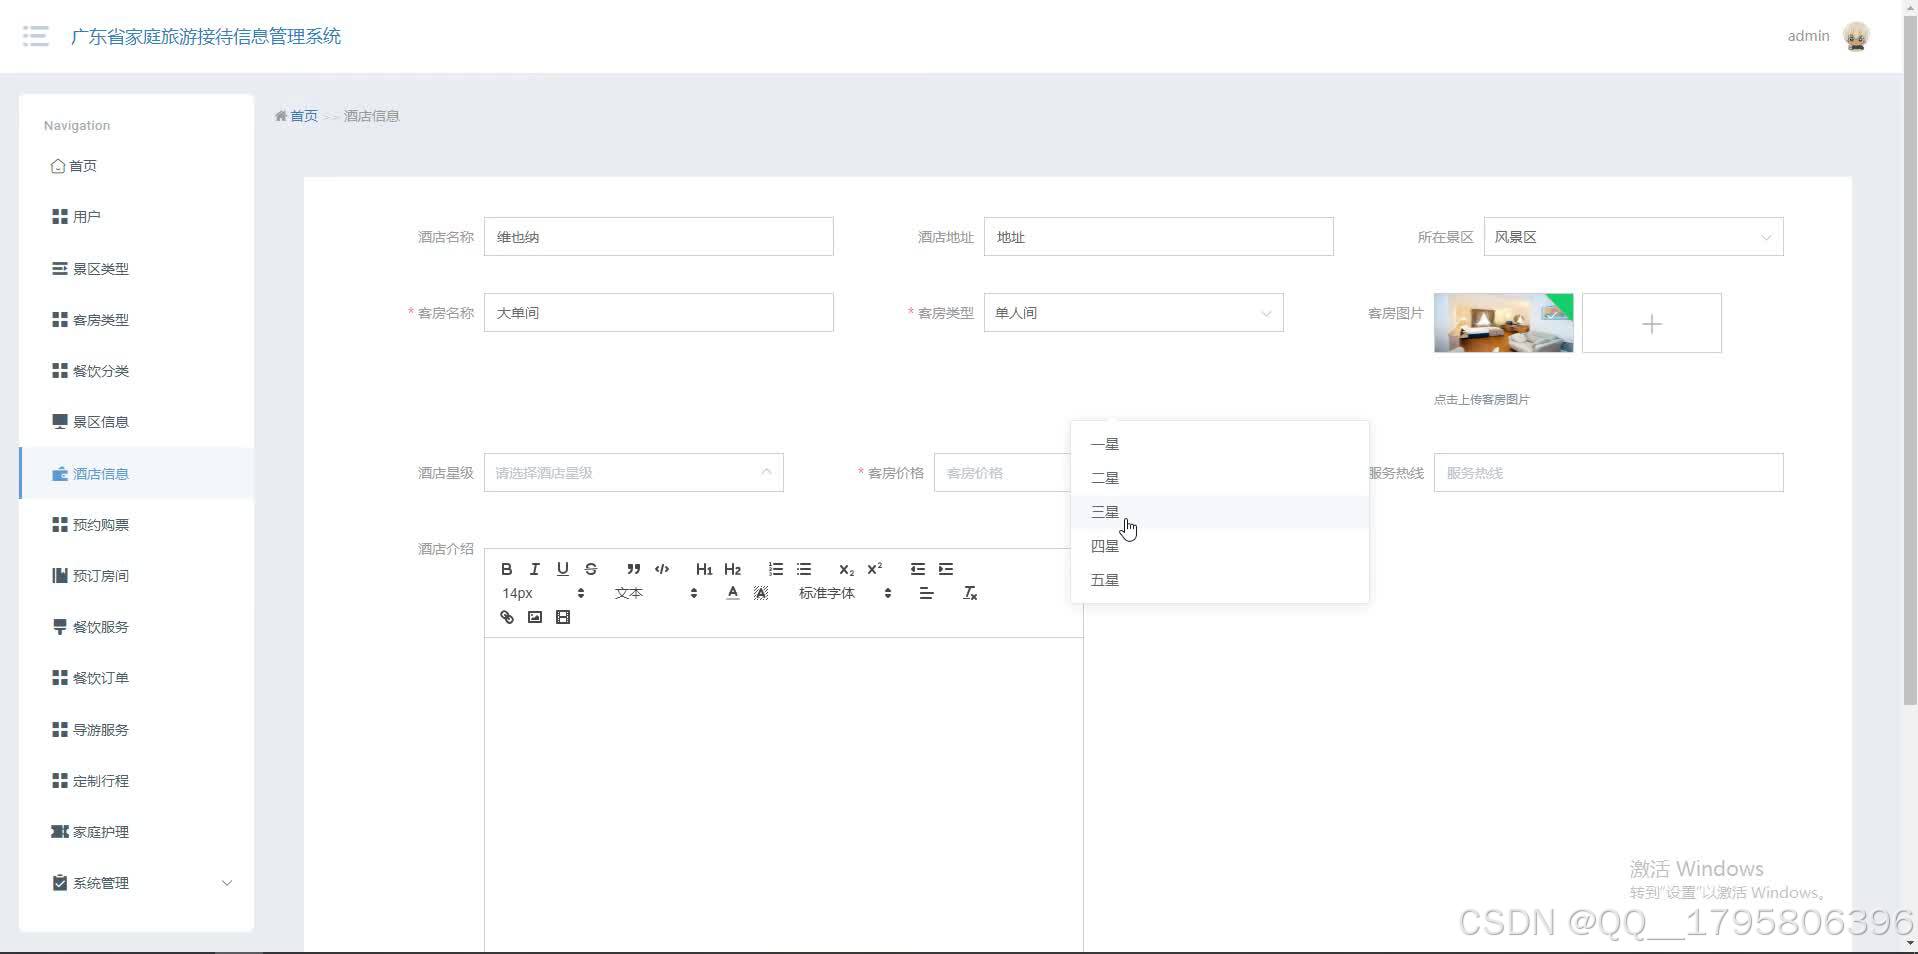This screenshot has width=1918, height=954.
Task: Open the text alignment options
Action: [927, 593]
